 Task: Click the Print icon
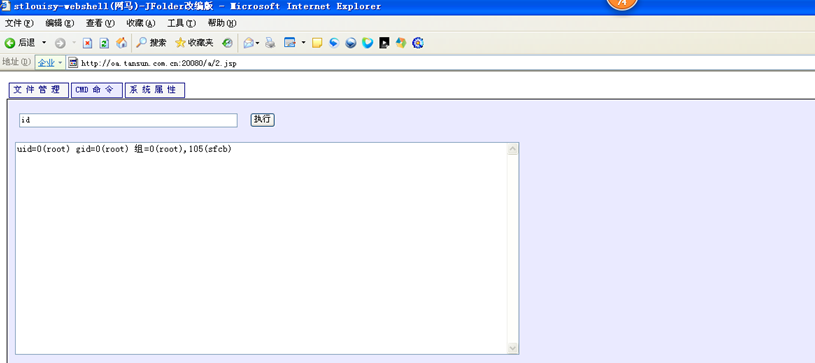point(270,43)
